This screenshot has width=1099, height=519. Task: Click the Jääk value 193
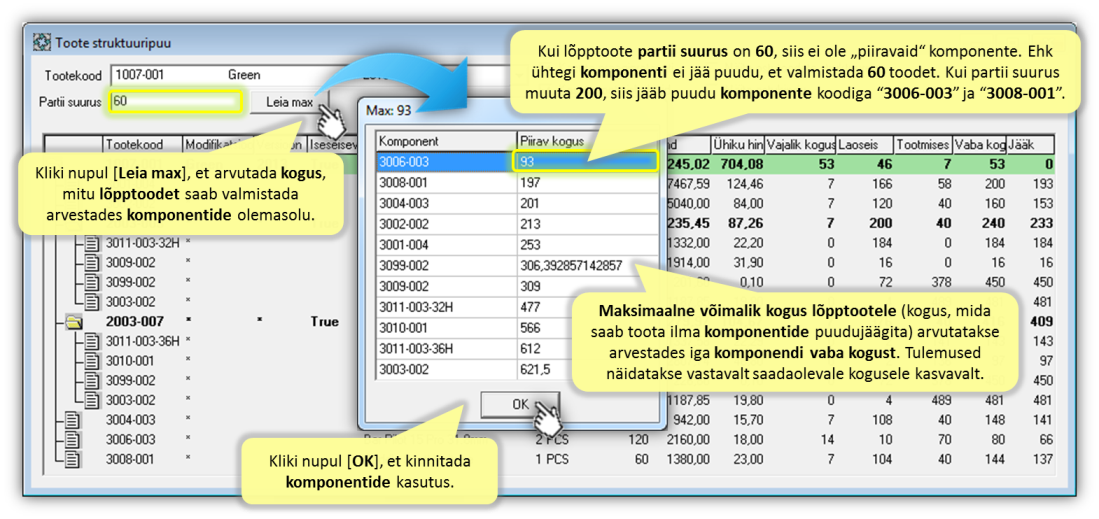(x=1042, y=184)
